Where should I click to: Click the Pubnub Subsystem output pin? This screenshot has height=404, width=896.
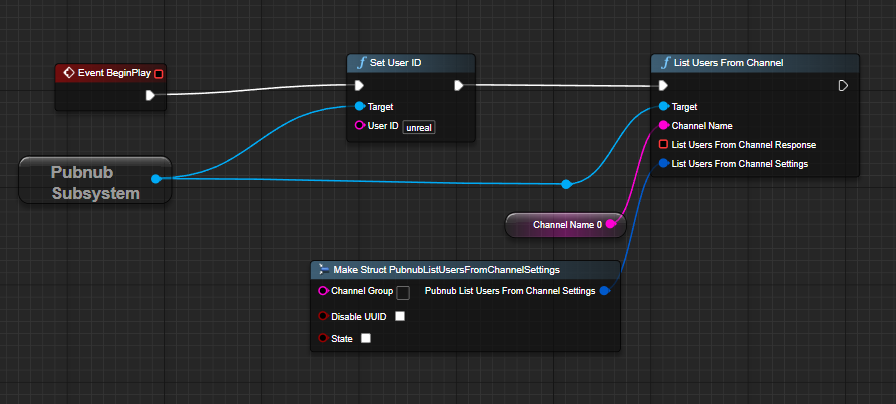pyautogui.click(x=156, y=179)
